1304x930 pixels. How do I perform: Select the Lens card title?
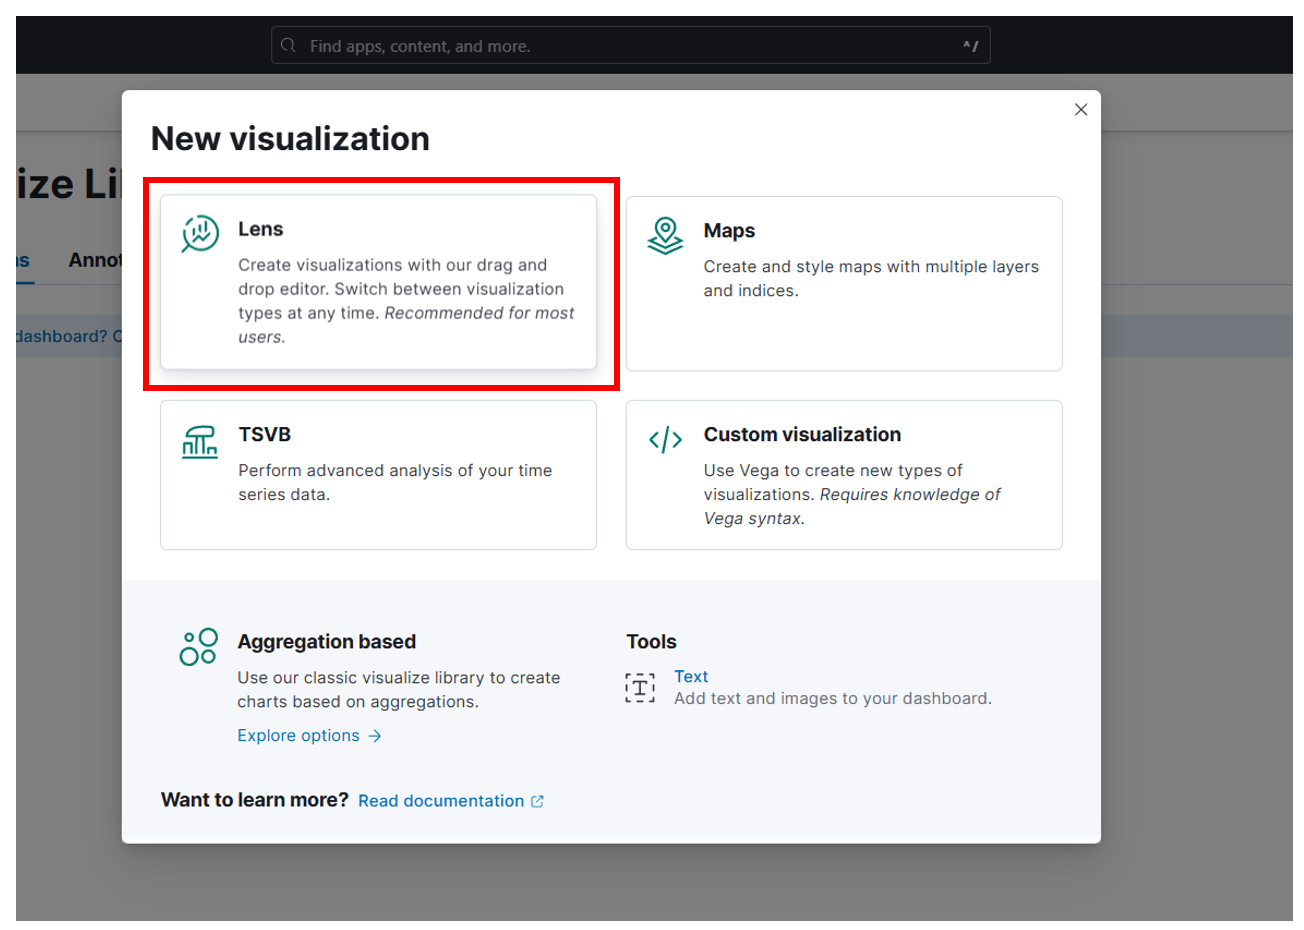(x=260, y=229)
